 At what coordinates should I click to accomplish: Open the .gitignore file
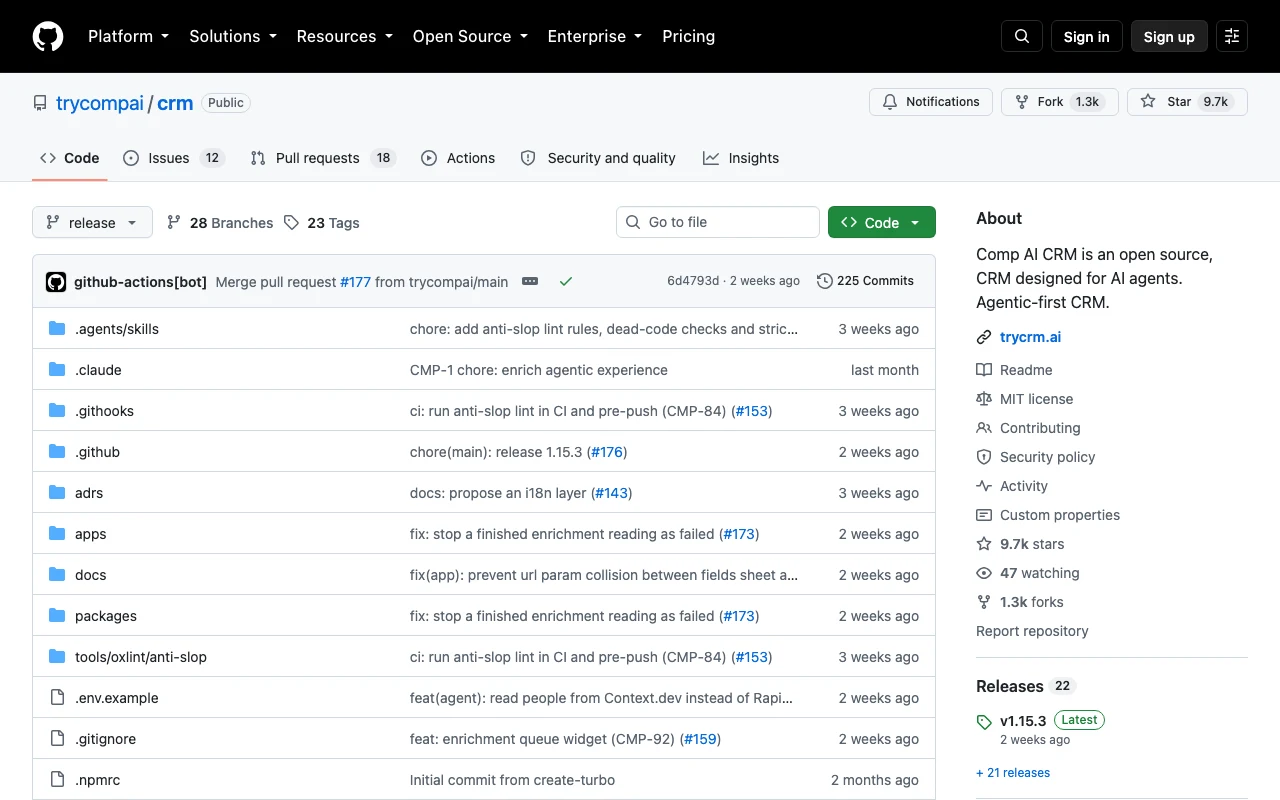click(x=105, y=739)
